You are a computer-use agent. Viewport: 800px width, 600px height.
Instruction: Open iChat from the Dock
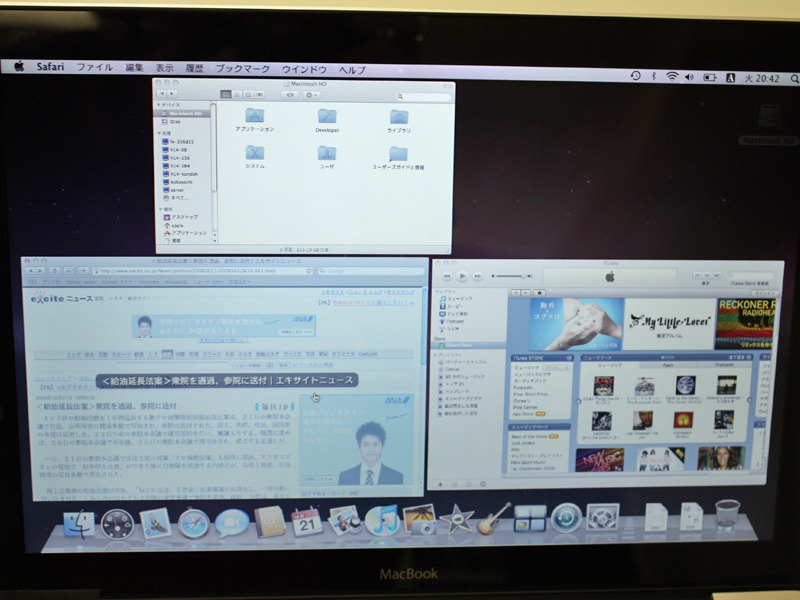coord(232,523)
